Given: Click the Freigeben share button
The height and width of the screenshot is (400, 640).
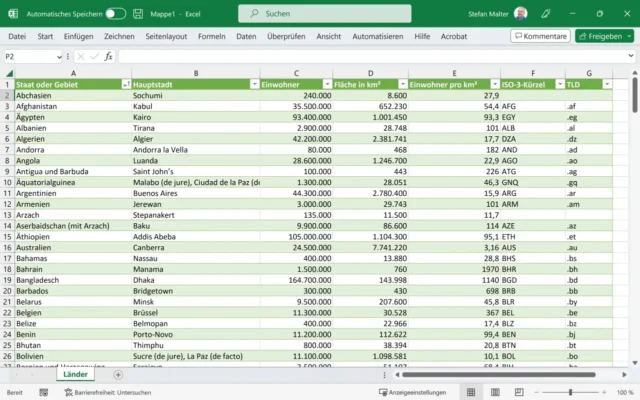Looking at the screenshot, I should 600,36.
